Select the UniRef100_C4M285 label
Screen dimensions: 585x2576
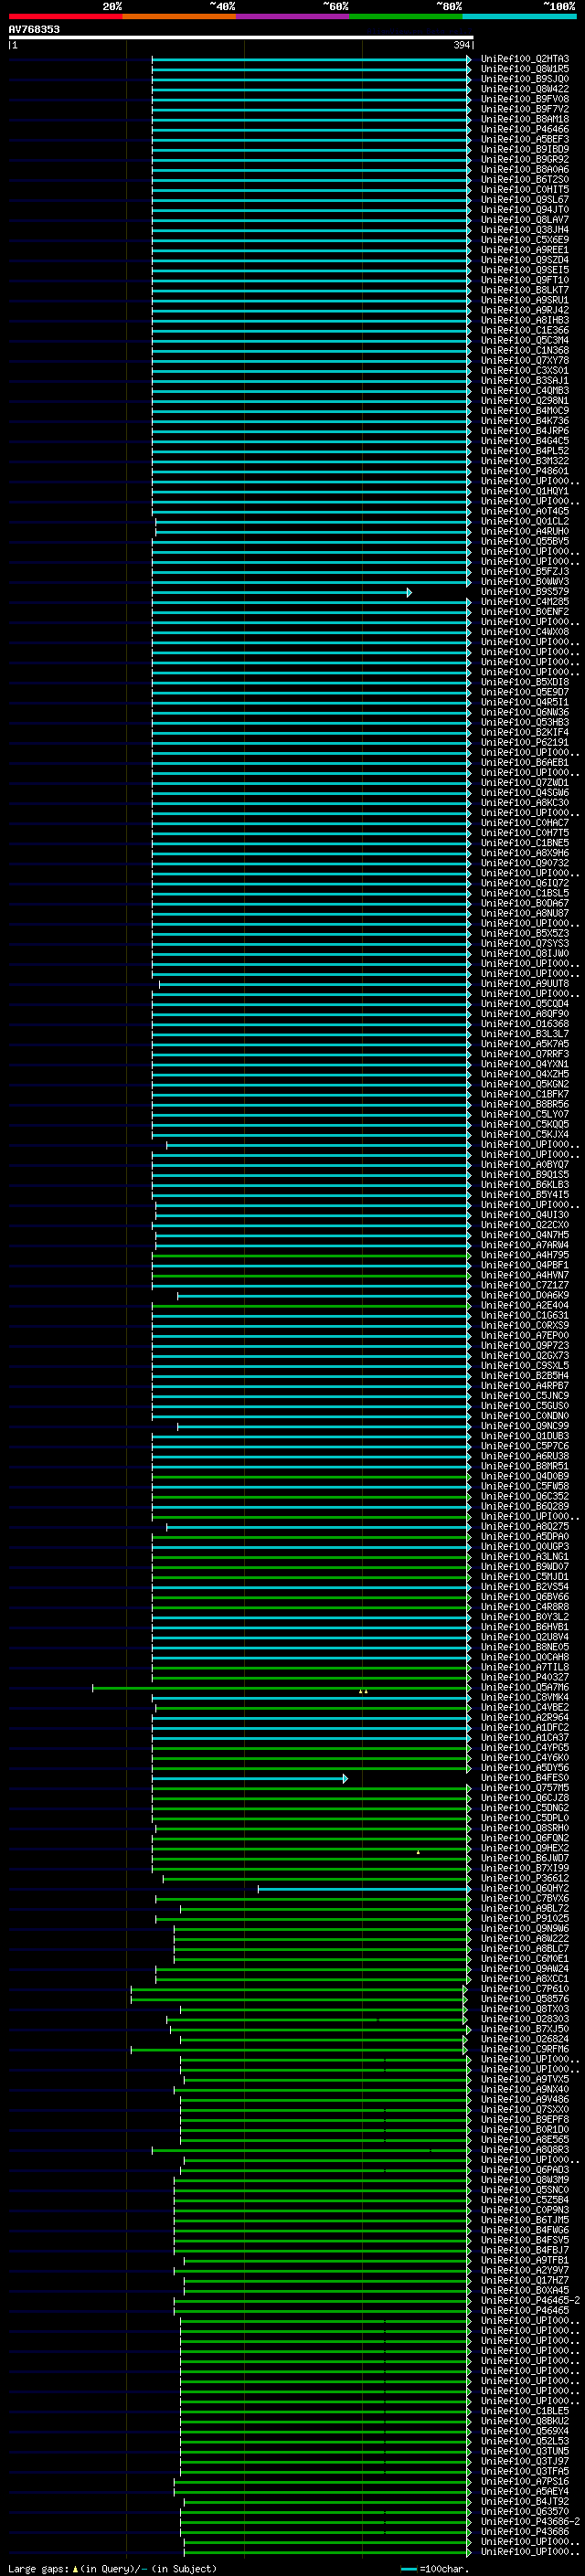[x=525, y=602]
